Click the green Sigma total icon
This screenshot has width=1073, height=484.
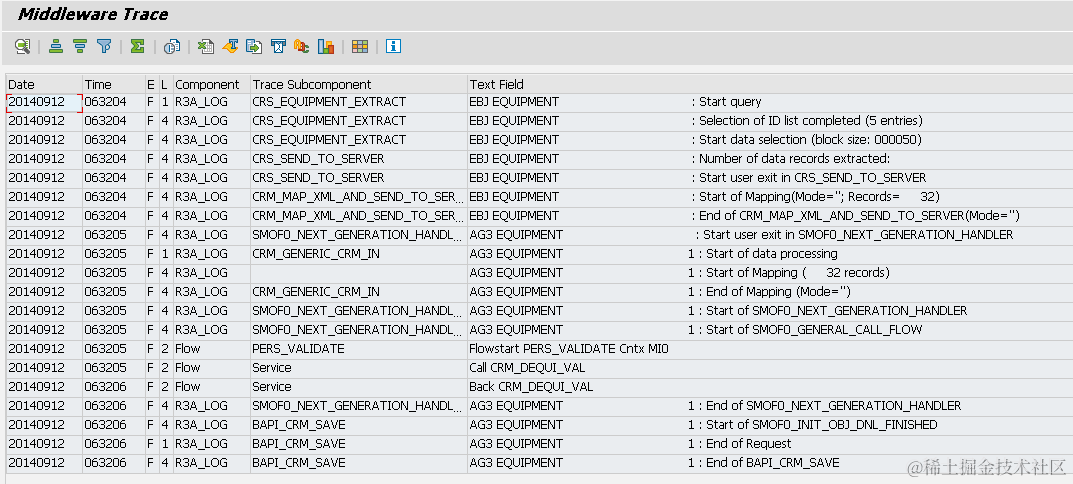(138, 47)
